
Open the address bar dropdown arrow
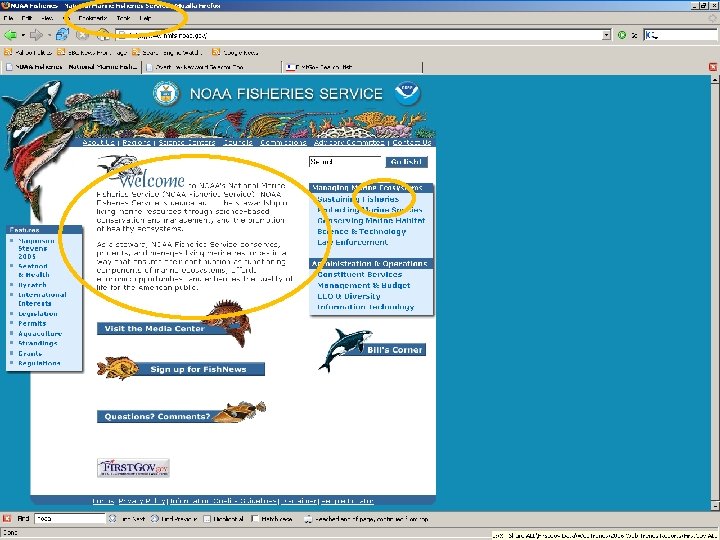pos(607,35)
